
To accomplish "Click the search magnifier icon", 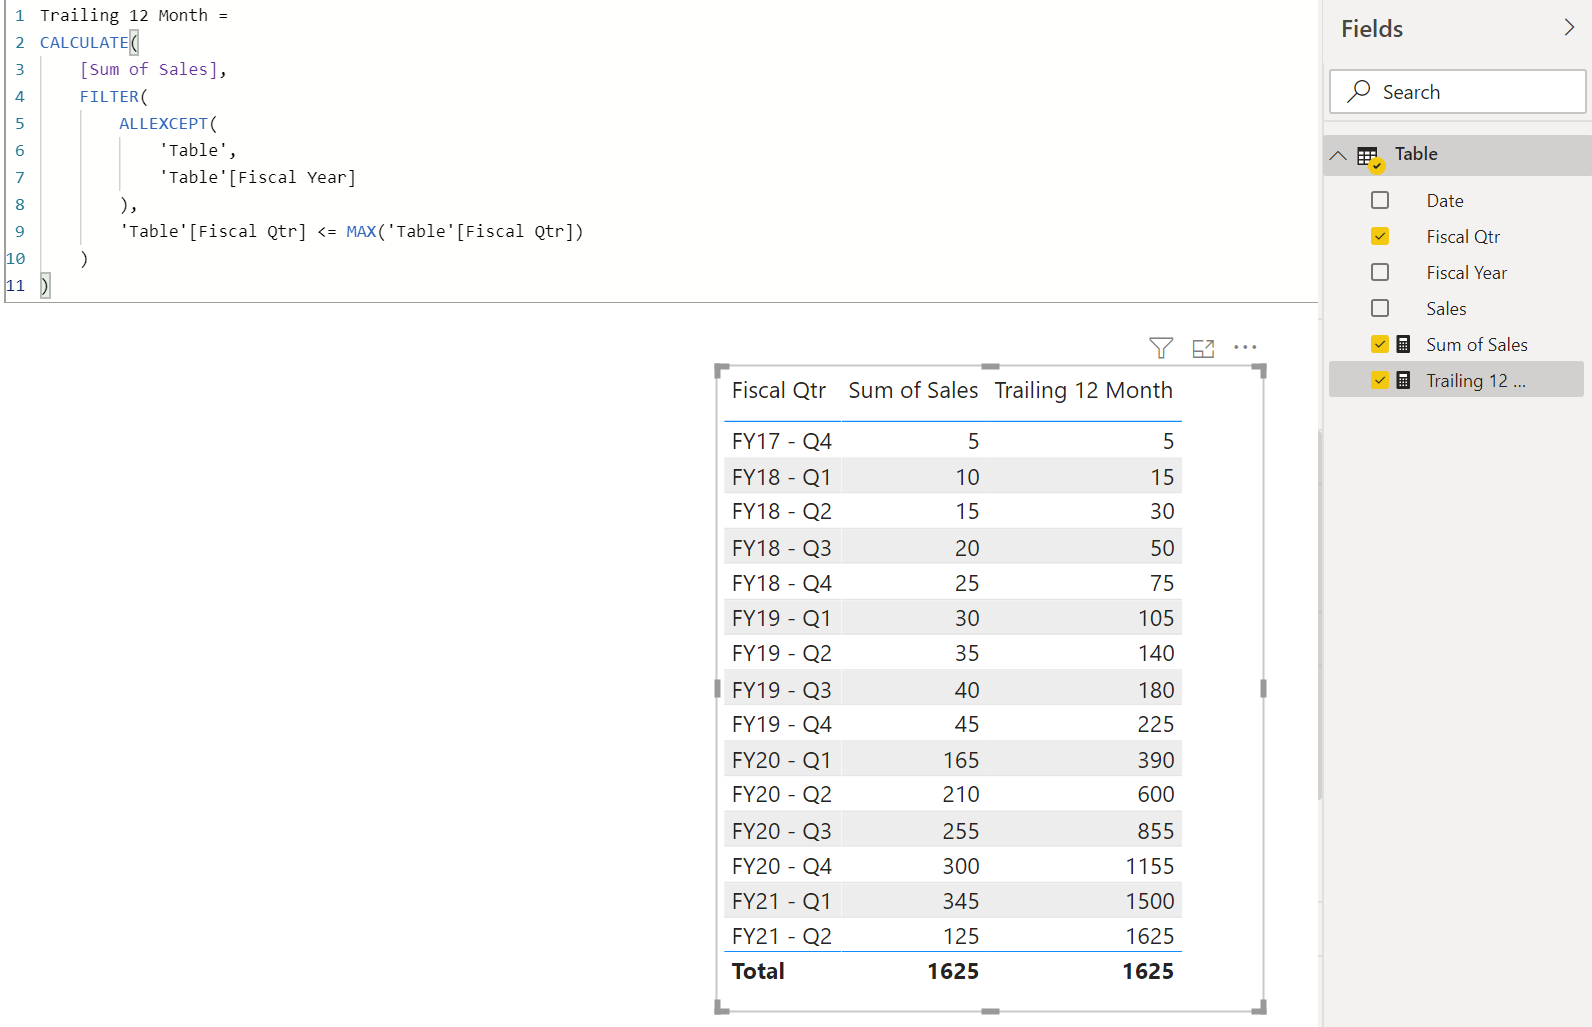I will (x=1358, y=91).
